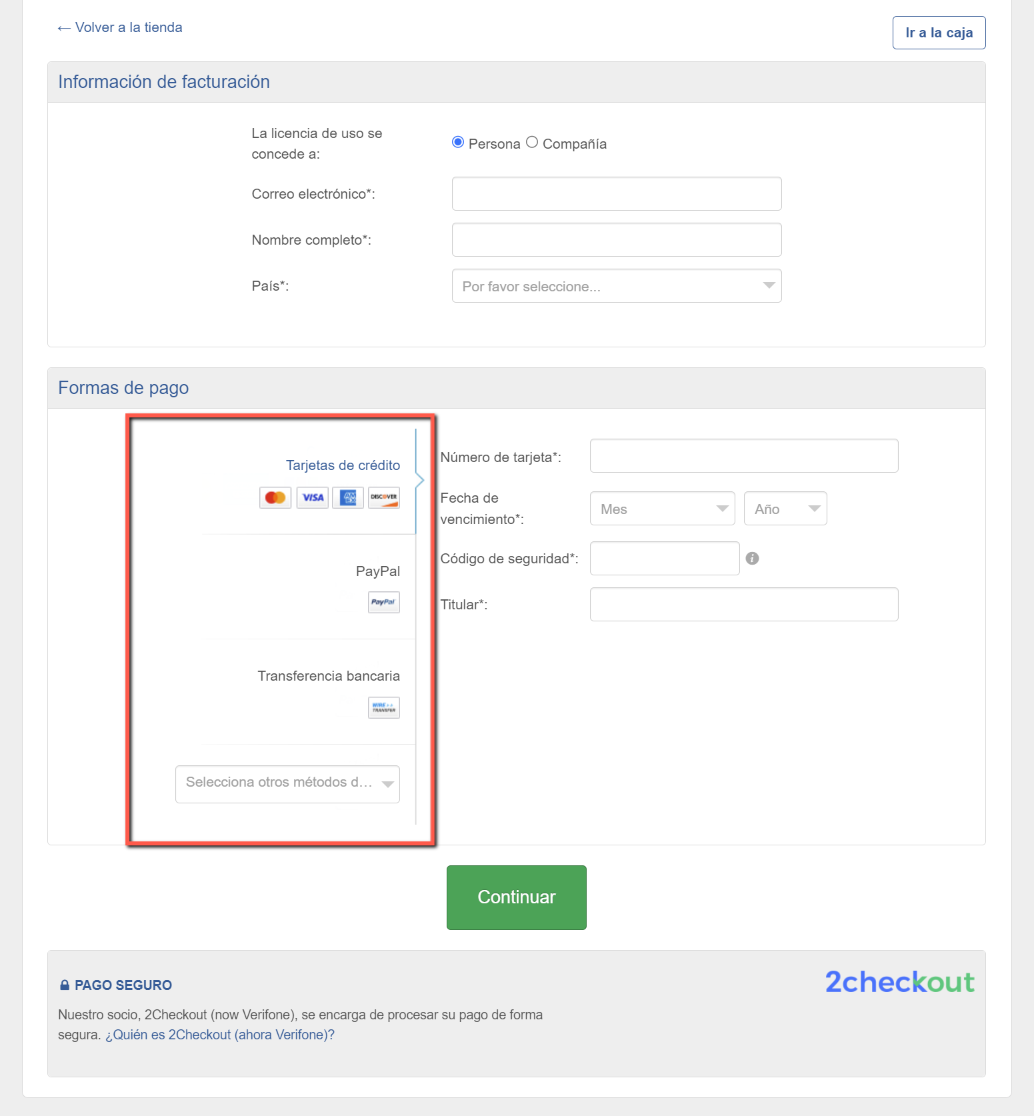Click the Discover card icon
Image resolution: width=1034 pixels, height=1116 pixels.
384,497
